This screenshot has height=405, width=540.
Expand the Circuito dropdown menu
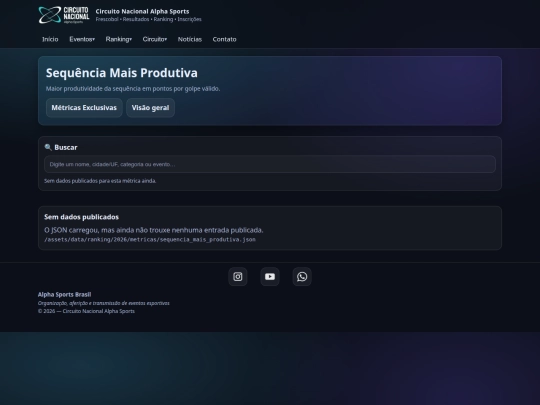pos(155,39)
